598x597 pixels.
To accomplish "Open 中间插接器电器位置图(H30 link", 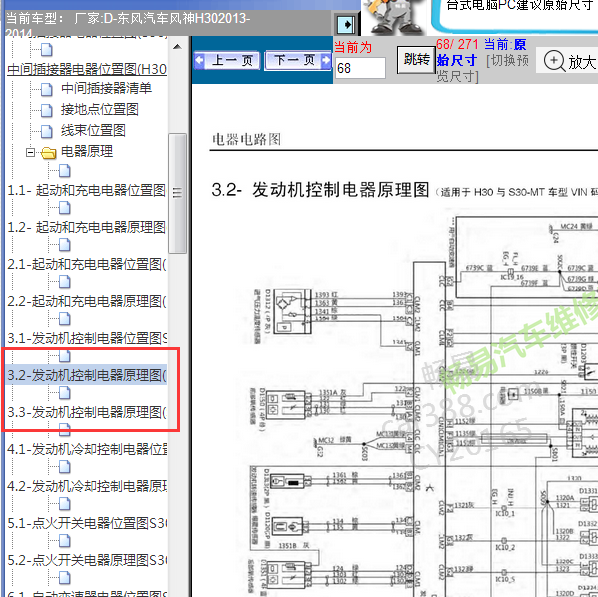I will (87, 69).
